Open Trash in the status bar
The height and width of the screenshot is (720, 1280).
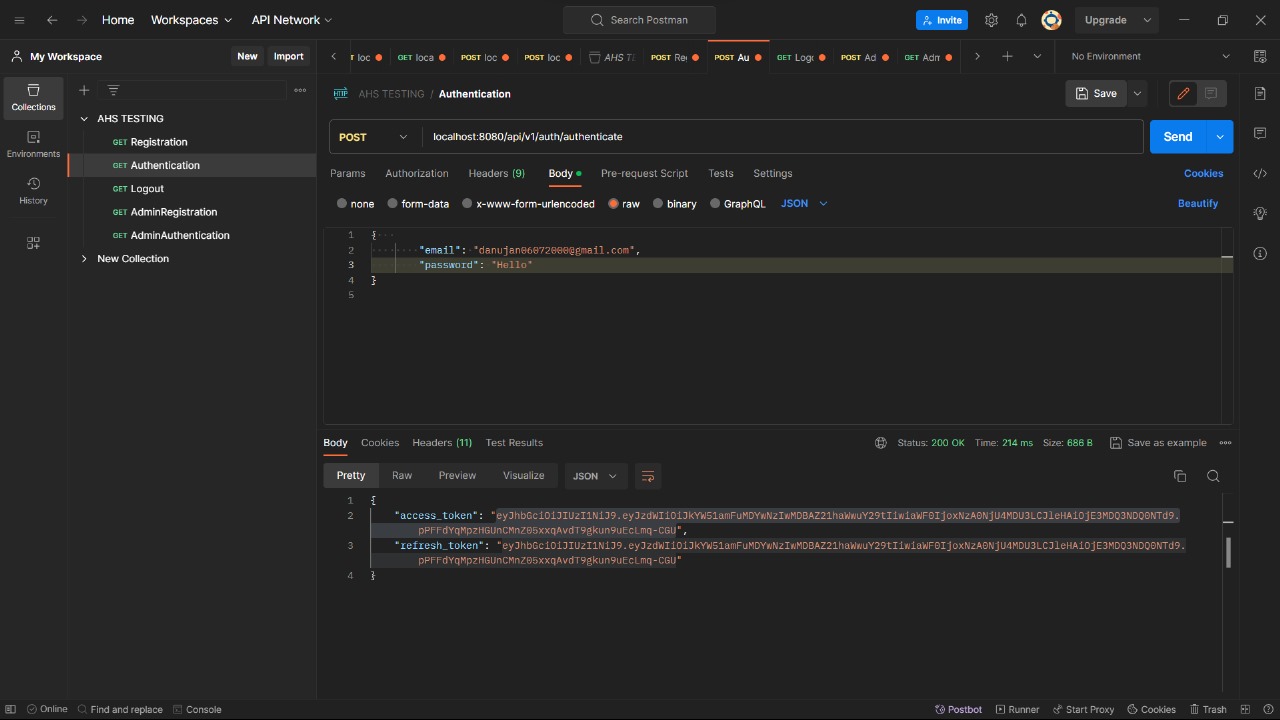coord(1207,709)
